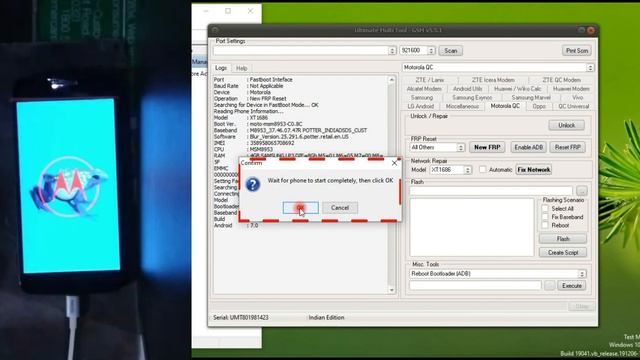Open the Oppo tab

point(539,106)
